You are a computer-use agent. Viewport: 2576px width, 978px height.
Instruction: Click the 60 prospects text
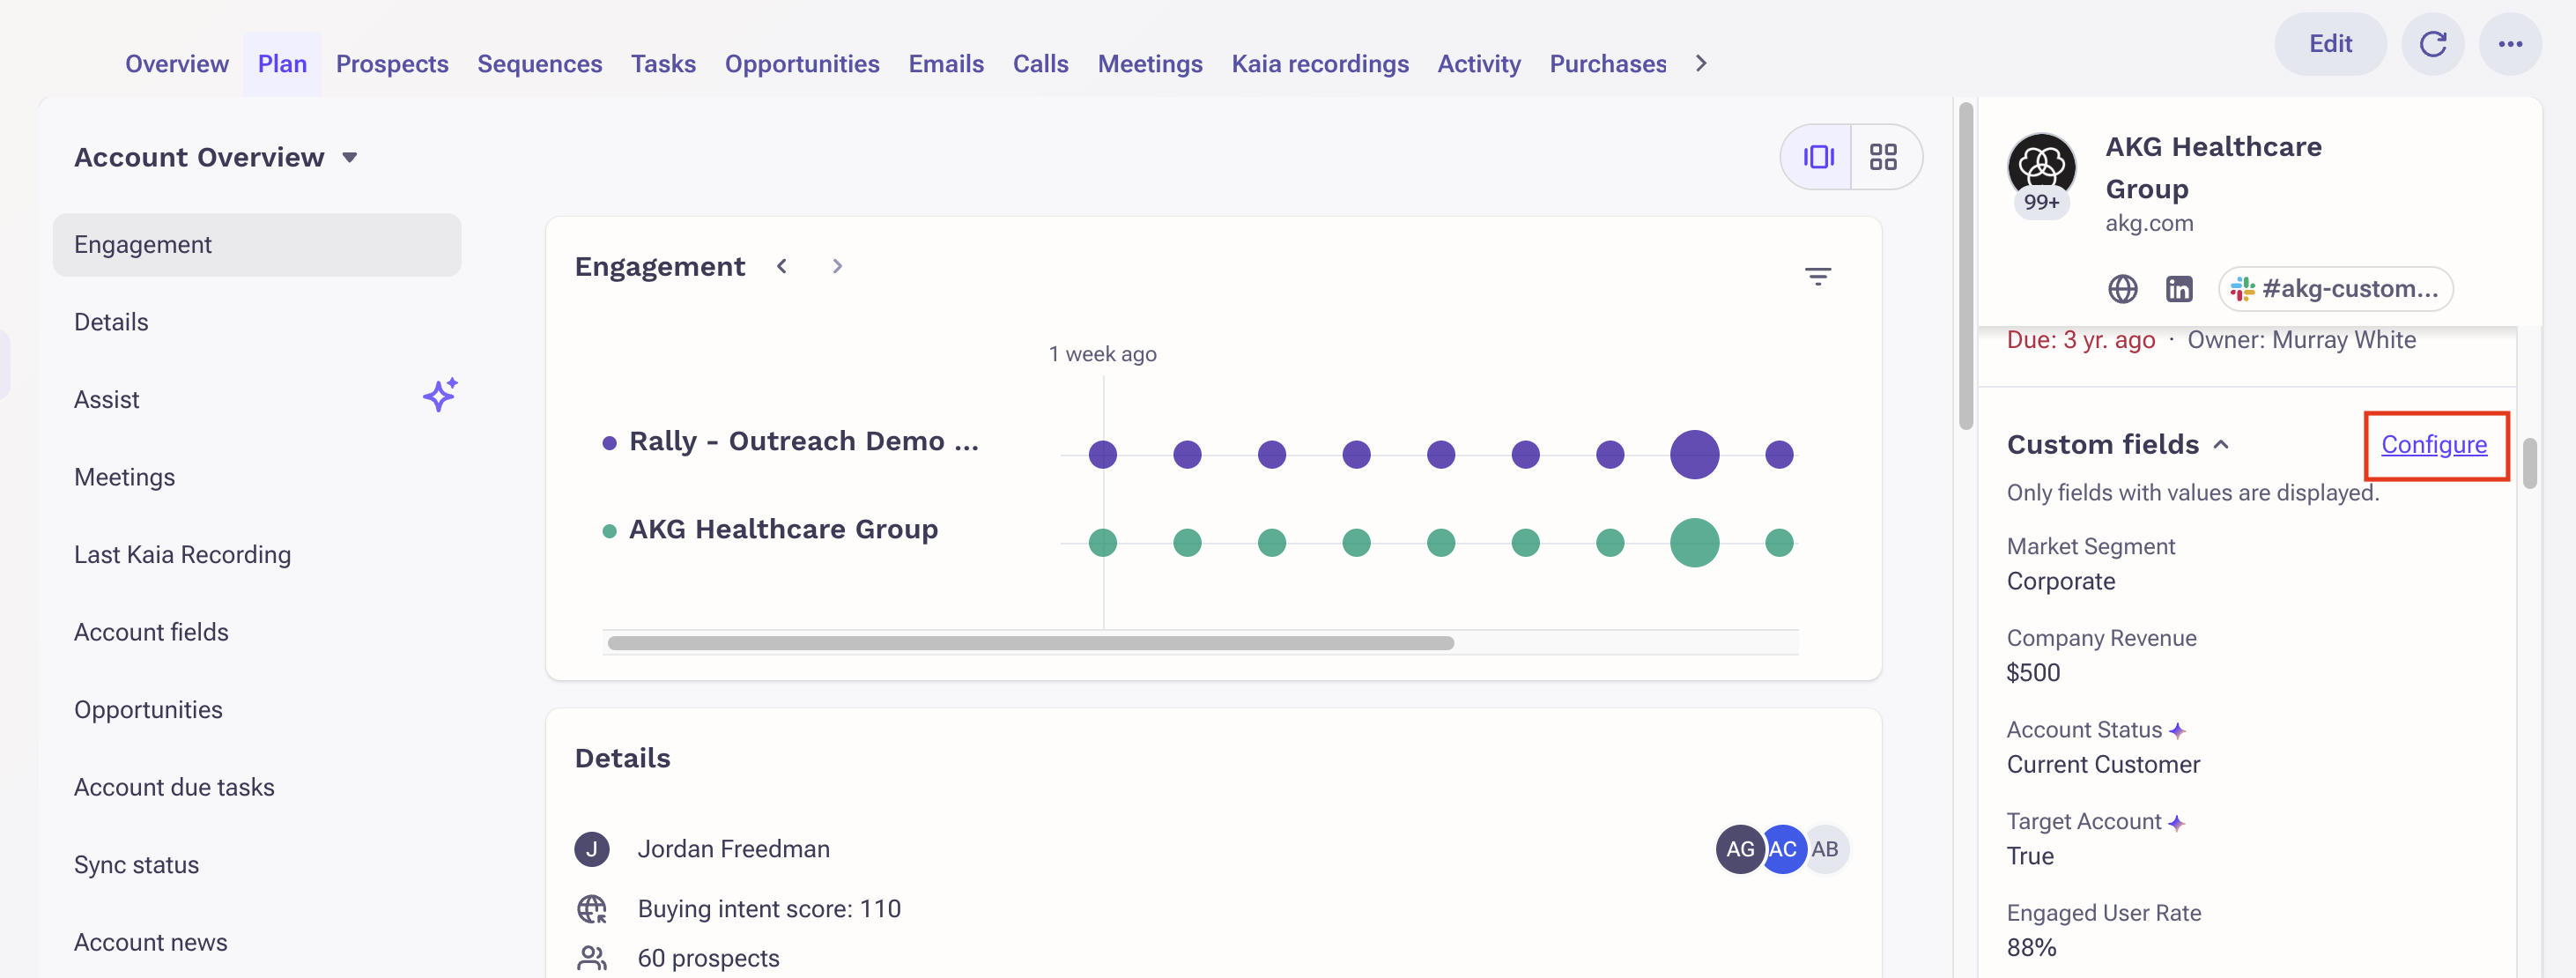(708, 958)
